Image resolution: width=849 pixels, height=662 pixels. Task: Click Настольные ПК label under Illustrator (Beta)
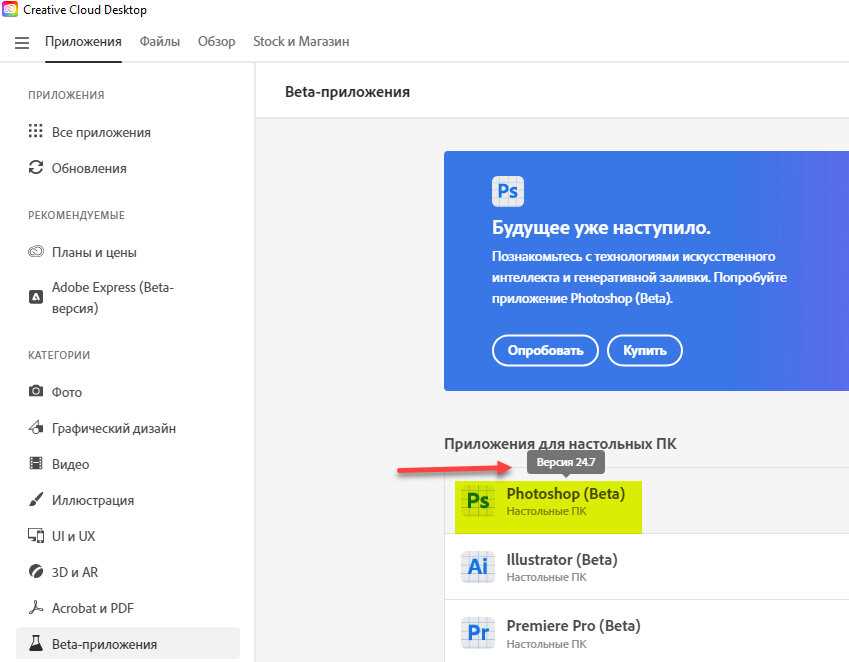pyautogui.click(x=546, y=577)
